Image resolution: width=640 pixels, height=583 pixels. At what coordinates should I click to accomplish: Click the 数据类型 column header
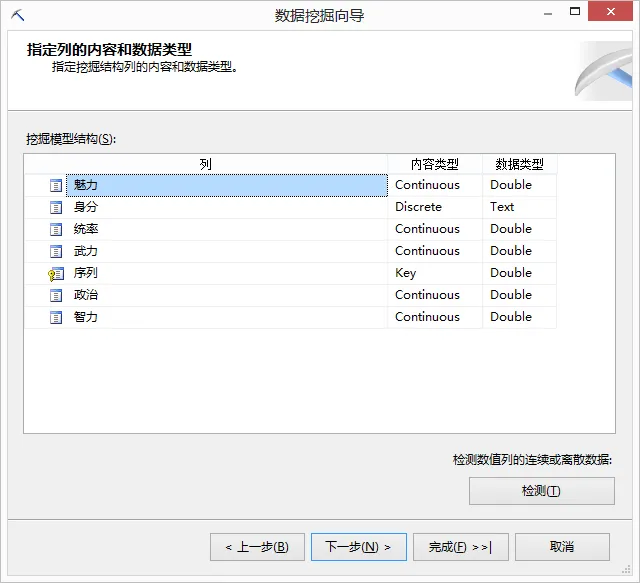coord(519,164)
